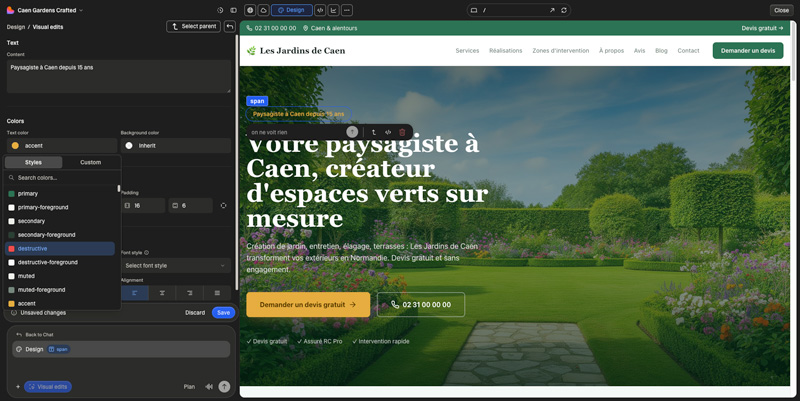Open the globe preview icon
The height and width of the screenshot is (401, 800).
(250, 10)
